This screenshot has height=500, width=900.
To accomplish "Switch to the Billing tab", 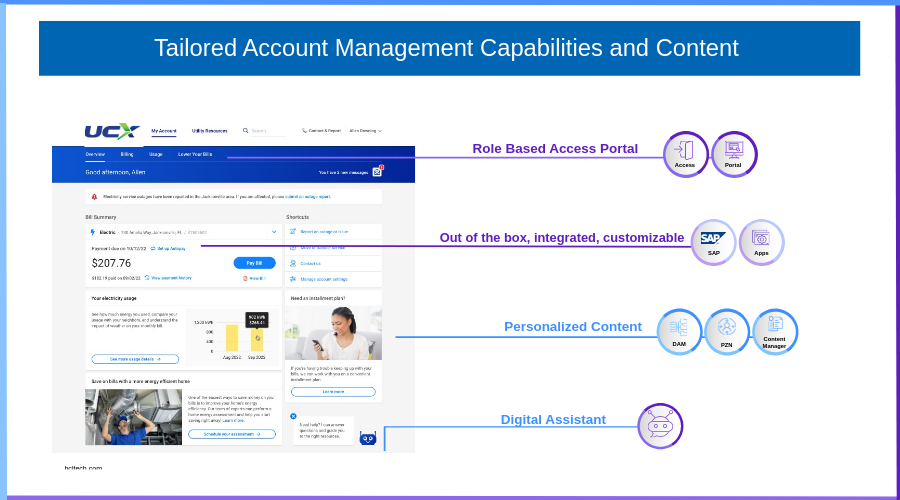I will click(x=127, y=155).
